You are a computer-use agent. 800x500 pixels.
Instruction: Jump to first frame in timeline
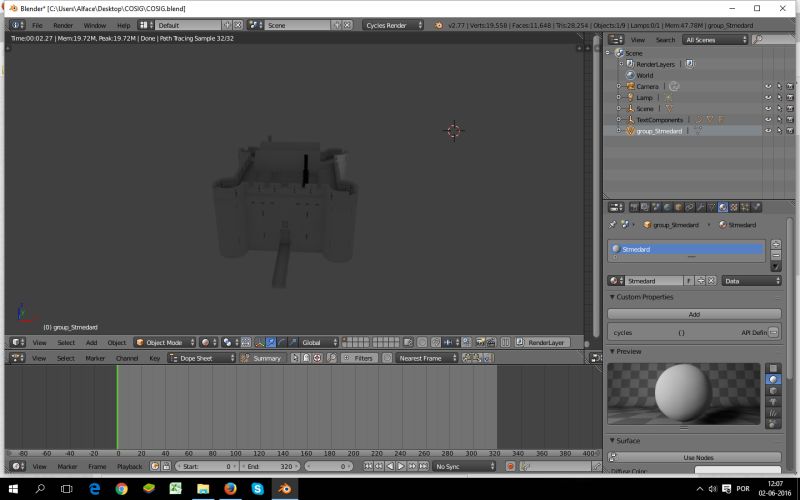tap(368, 466)
